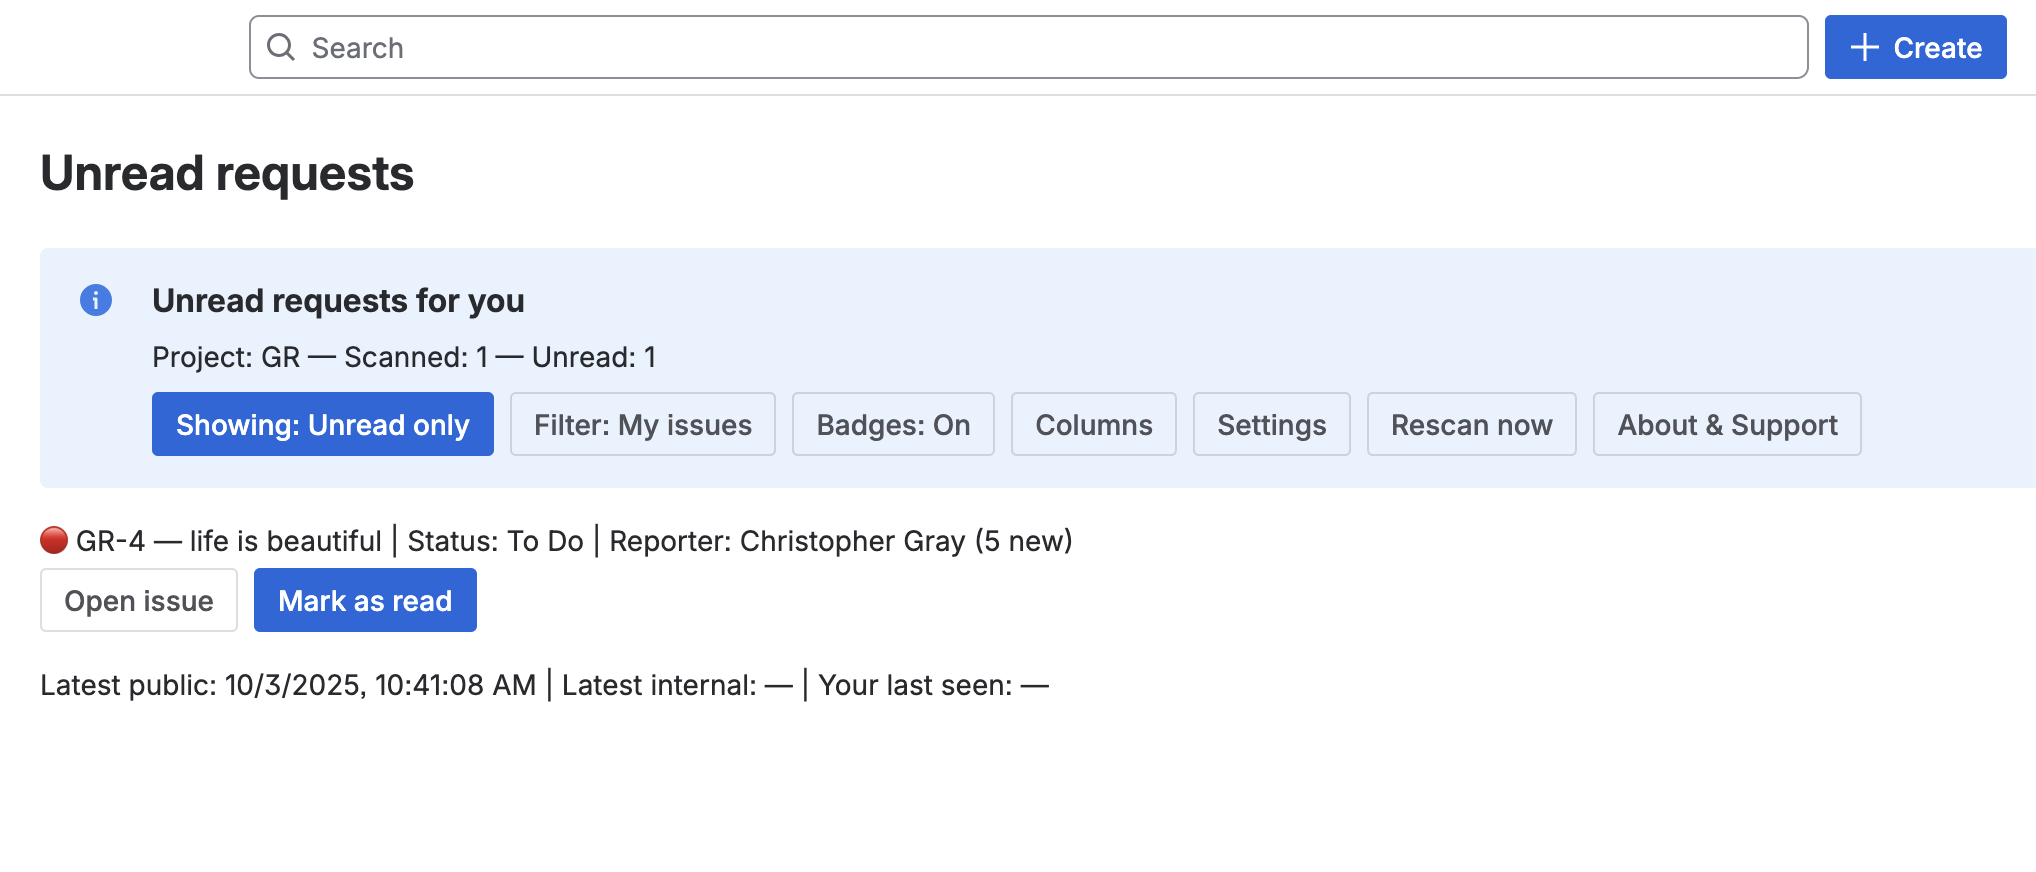
Task: Click the Unread requests for you title
Action: click(x=338, y=301)
